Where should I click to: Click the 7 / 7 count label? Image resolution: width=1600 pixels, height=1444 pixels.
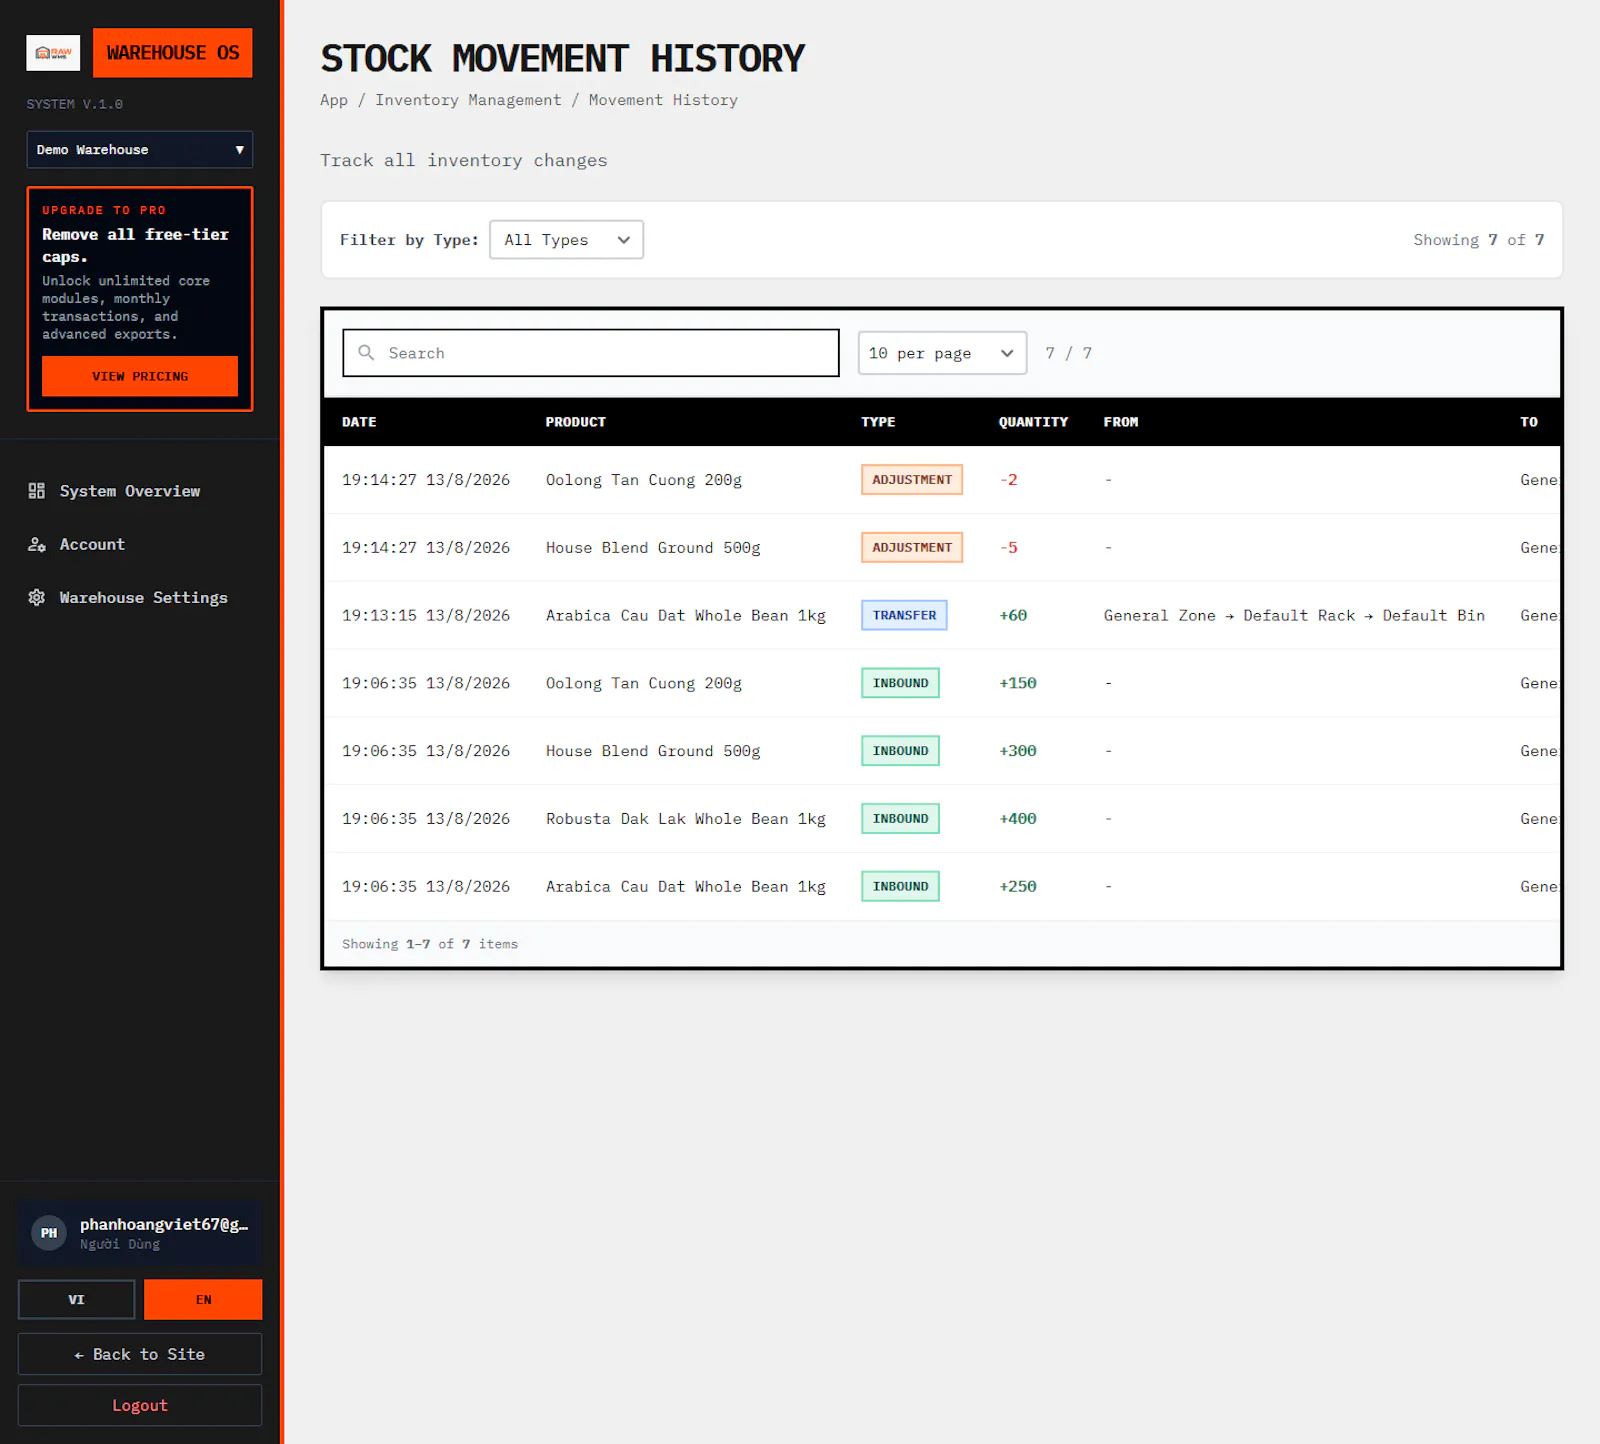[x=1068, y=353]
